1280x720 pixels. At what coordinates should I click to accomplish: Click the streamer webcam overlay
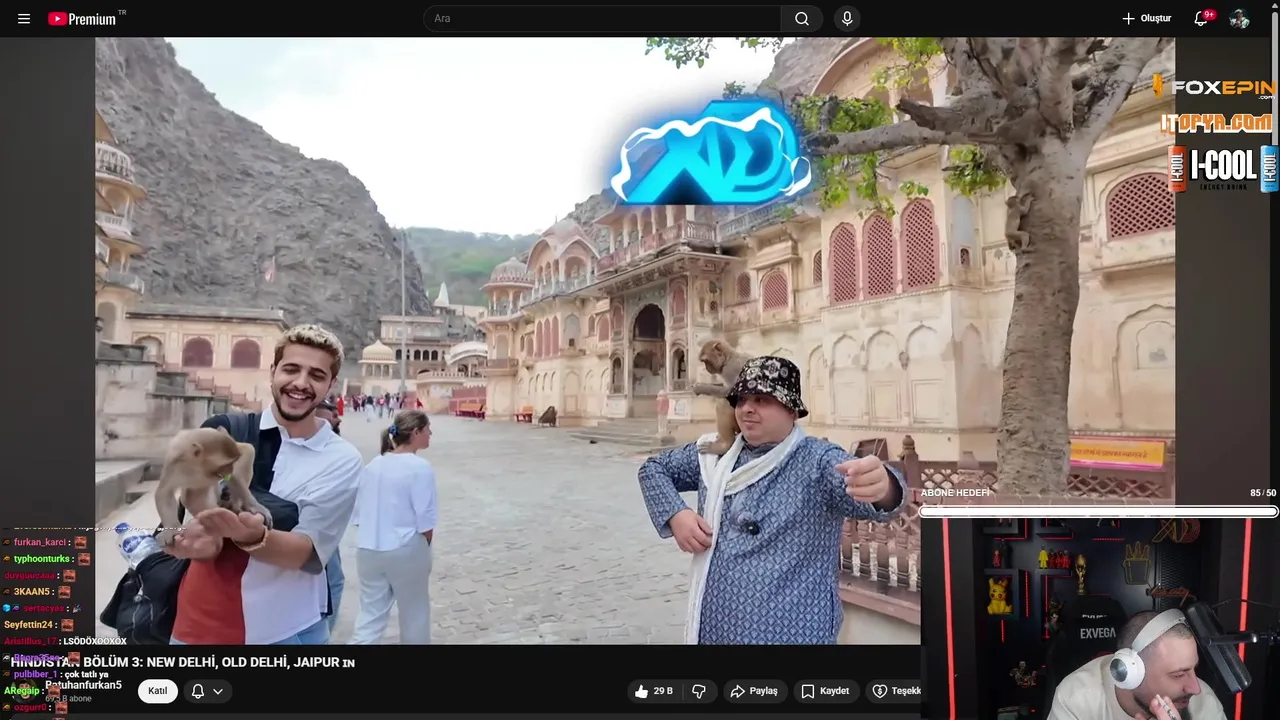(x=1100, y=620)
